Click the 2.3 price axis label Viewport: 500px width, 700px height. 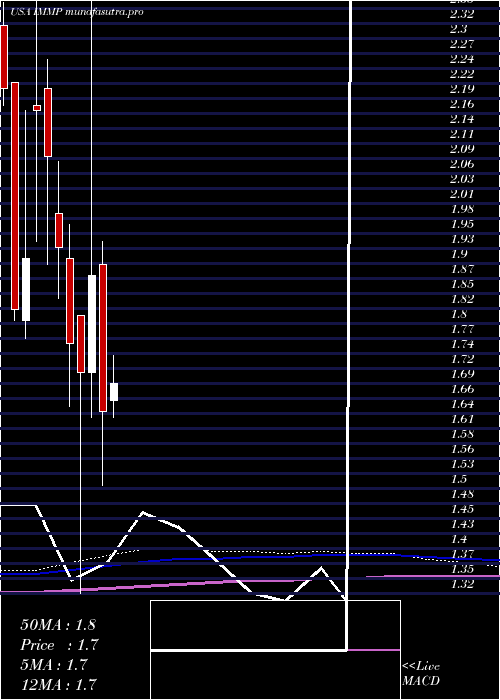(x=459, y=29)
